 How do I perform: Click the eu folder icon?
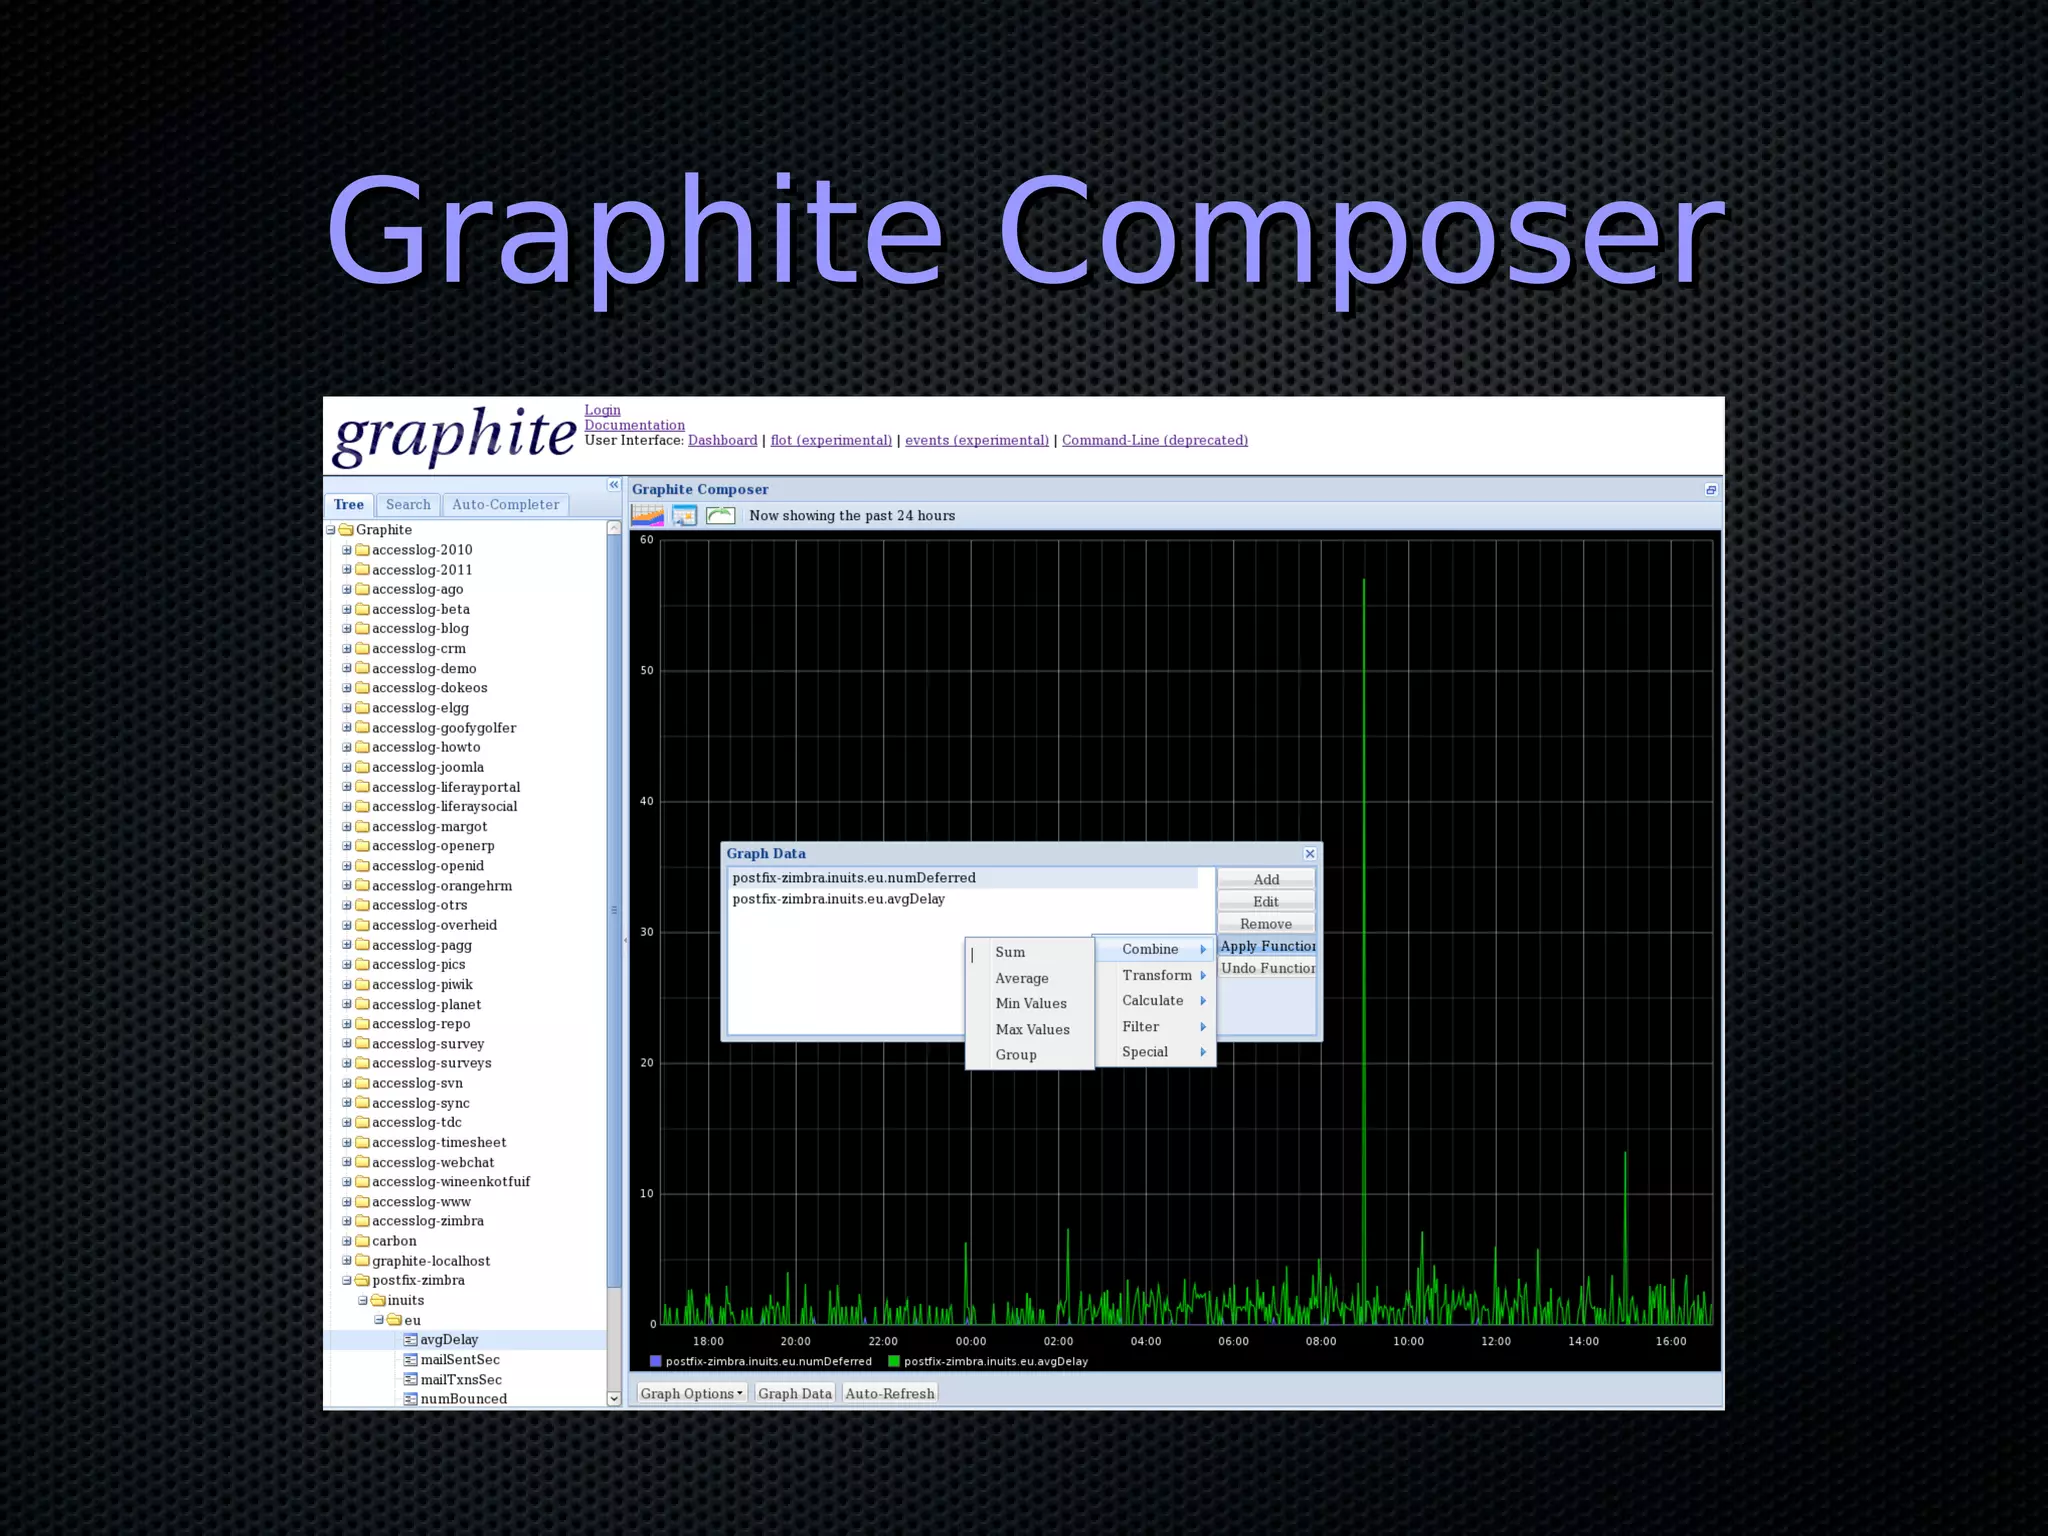click(x=394, y=1320)
